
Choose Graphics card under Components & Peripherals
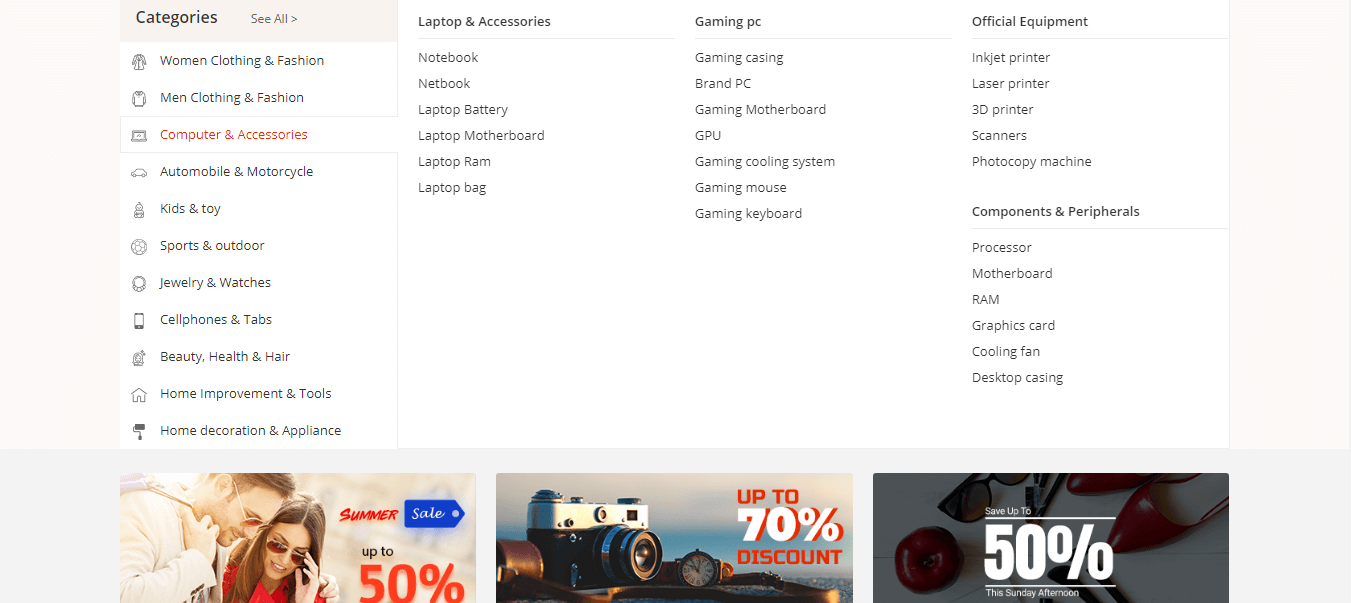pos(1013,326)
